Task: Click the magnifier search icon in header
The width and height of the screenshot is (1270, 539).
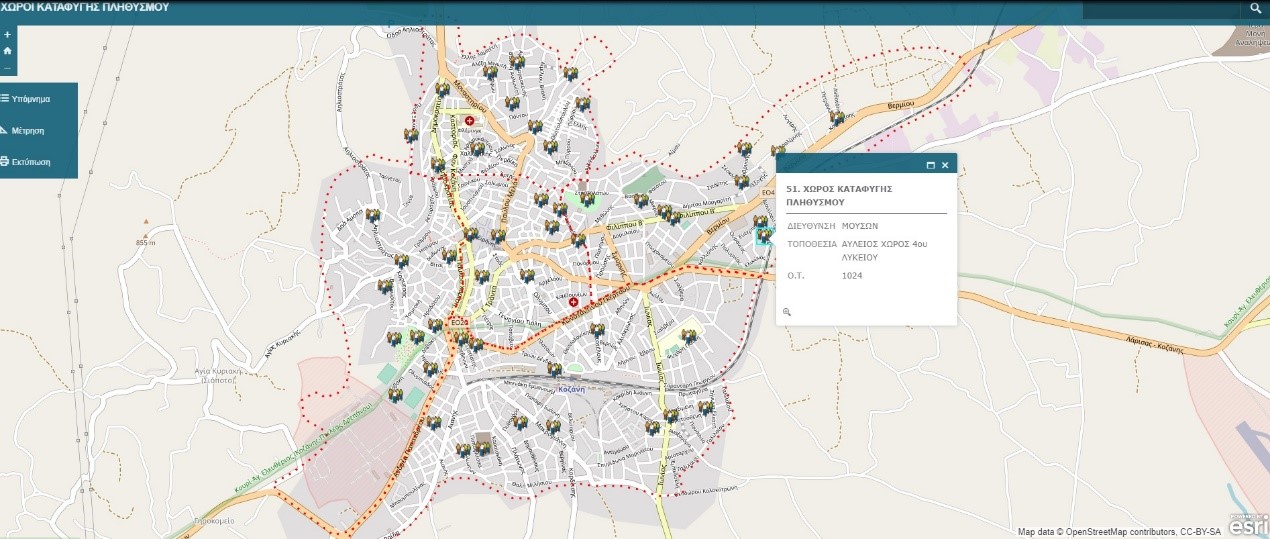Action: coord(1255,9)
